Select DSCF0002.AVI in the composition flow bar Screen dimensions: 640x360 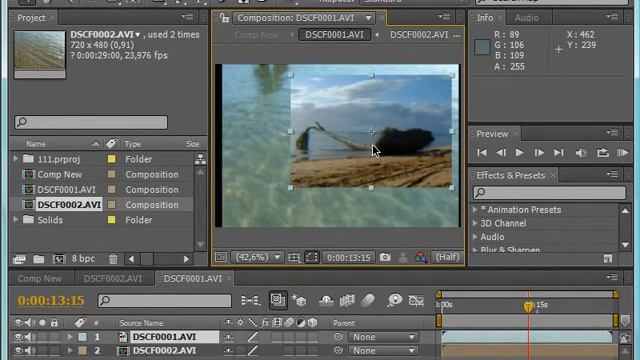coord(419,35)
